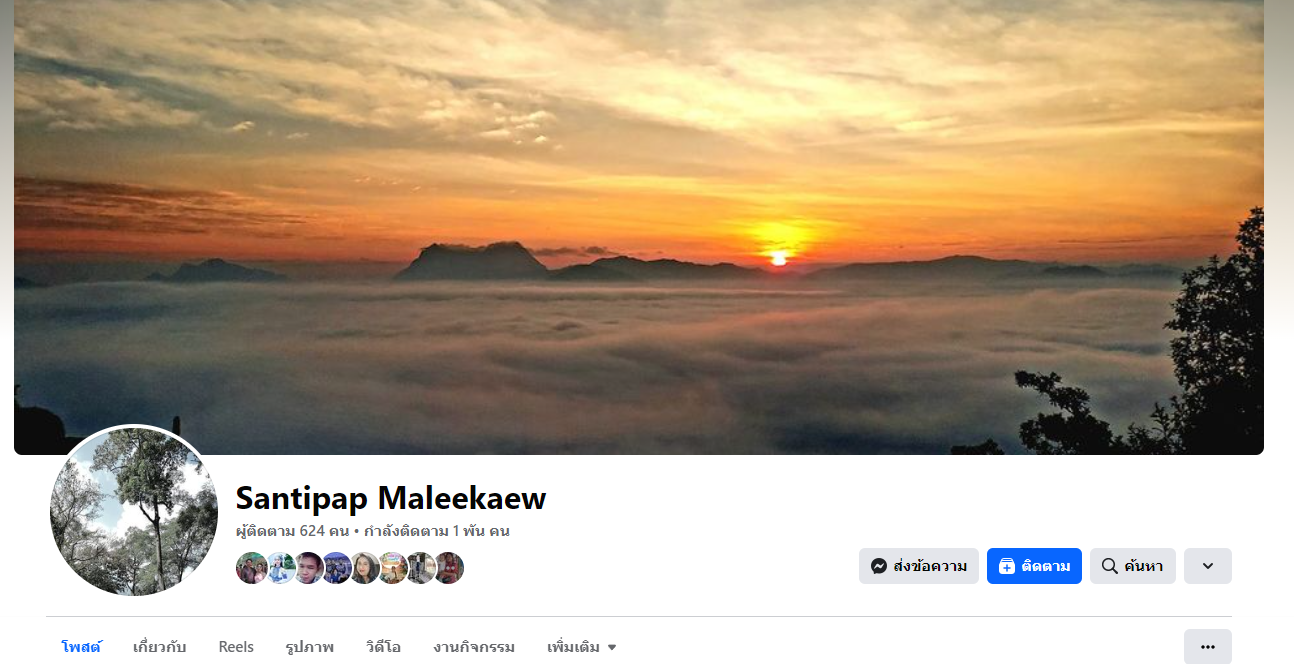Open the sunset cover photo
The width and height of the screenshot is (1294, 664).
pos(639,227)
